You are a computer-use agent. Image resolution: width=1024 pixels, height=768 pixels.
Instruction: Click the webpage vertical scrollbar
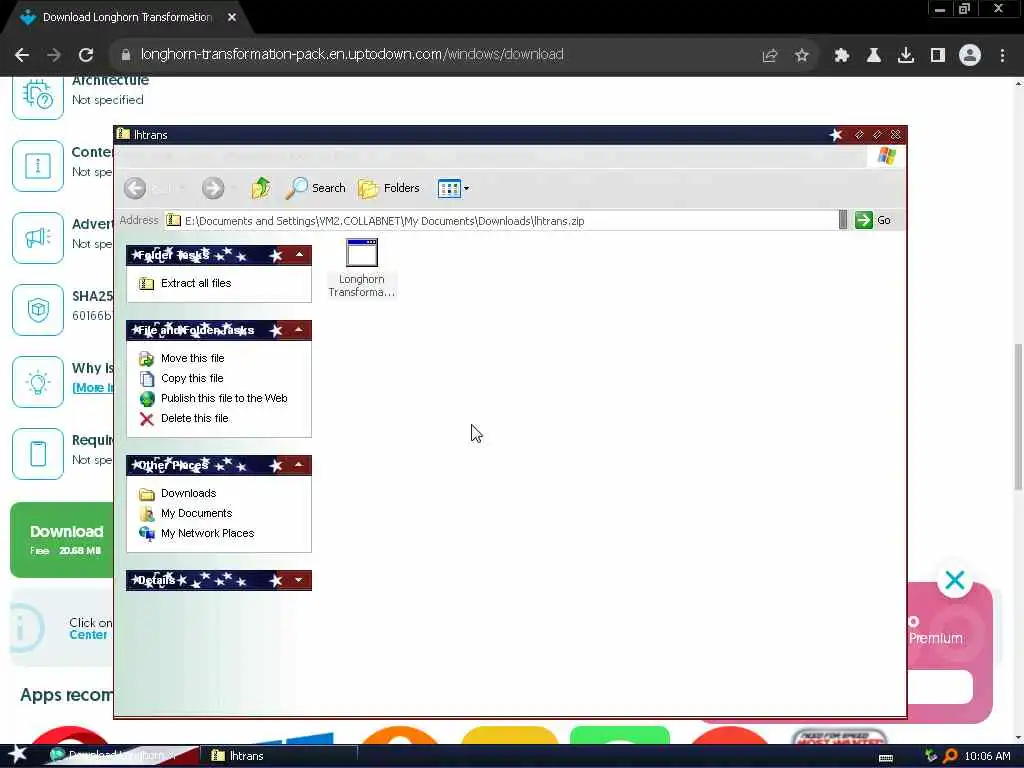pos(1018,418)
